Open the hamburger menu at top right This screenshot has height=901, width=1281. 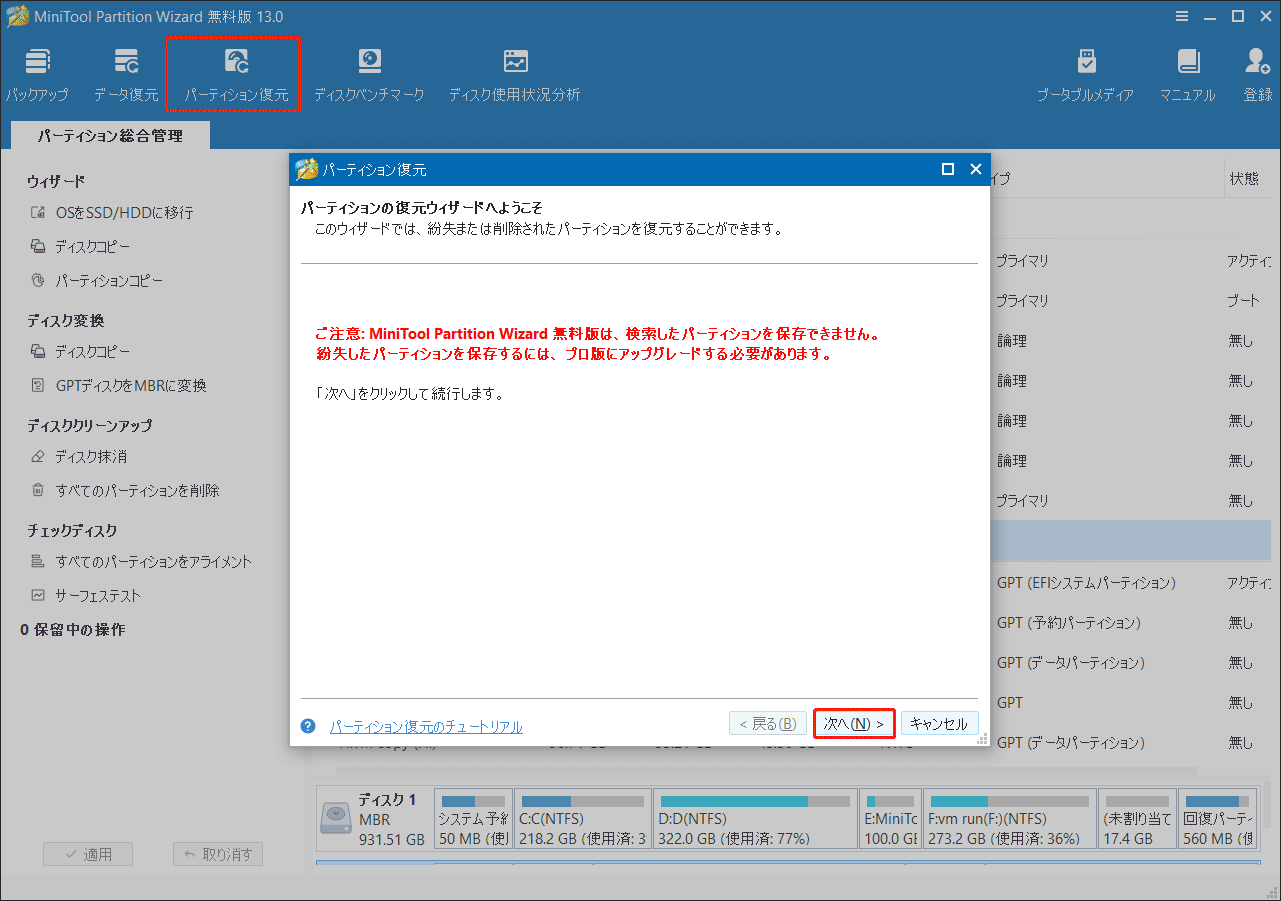1181,16
